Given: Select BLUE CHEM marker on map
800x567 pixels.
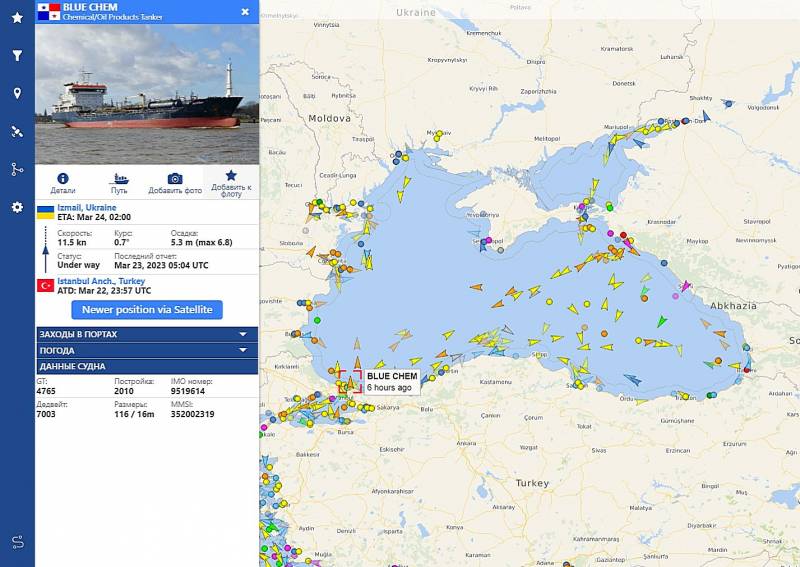Looking at the screenshot, I should [350, 382].
